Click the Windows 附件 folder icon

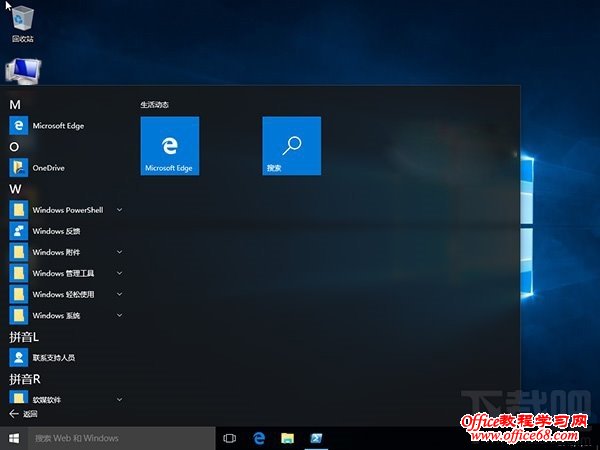pos(18,252)
